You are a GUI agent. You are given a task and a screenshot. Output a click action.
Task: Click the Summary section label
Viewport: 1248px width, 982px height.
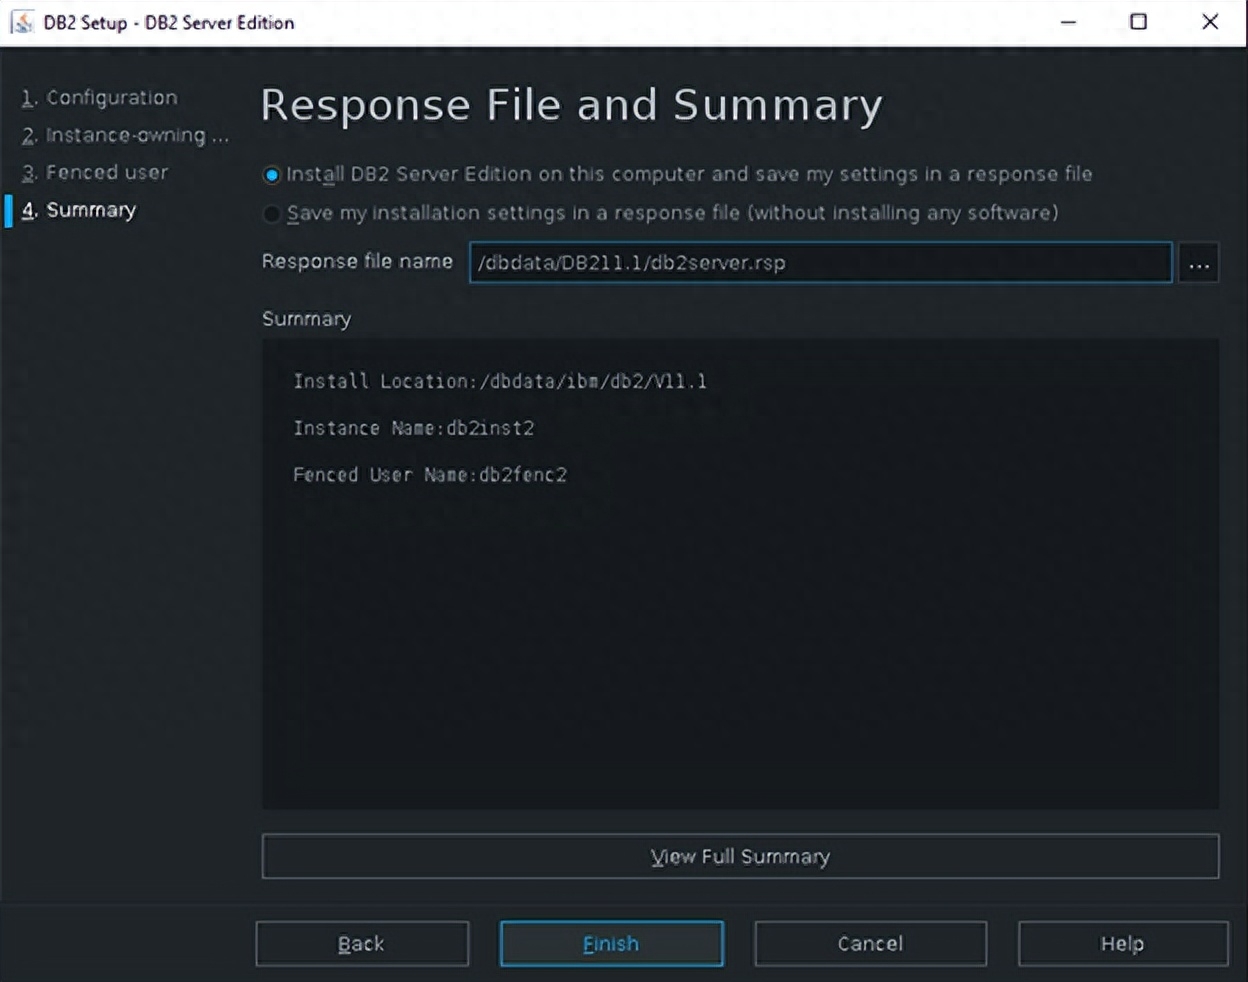click(x=306, y=319)
